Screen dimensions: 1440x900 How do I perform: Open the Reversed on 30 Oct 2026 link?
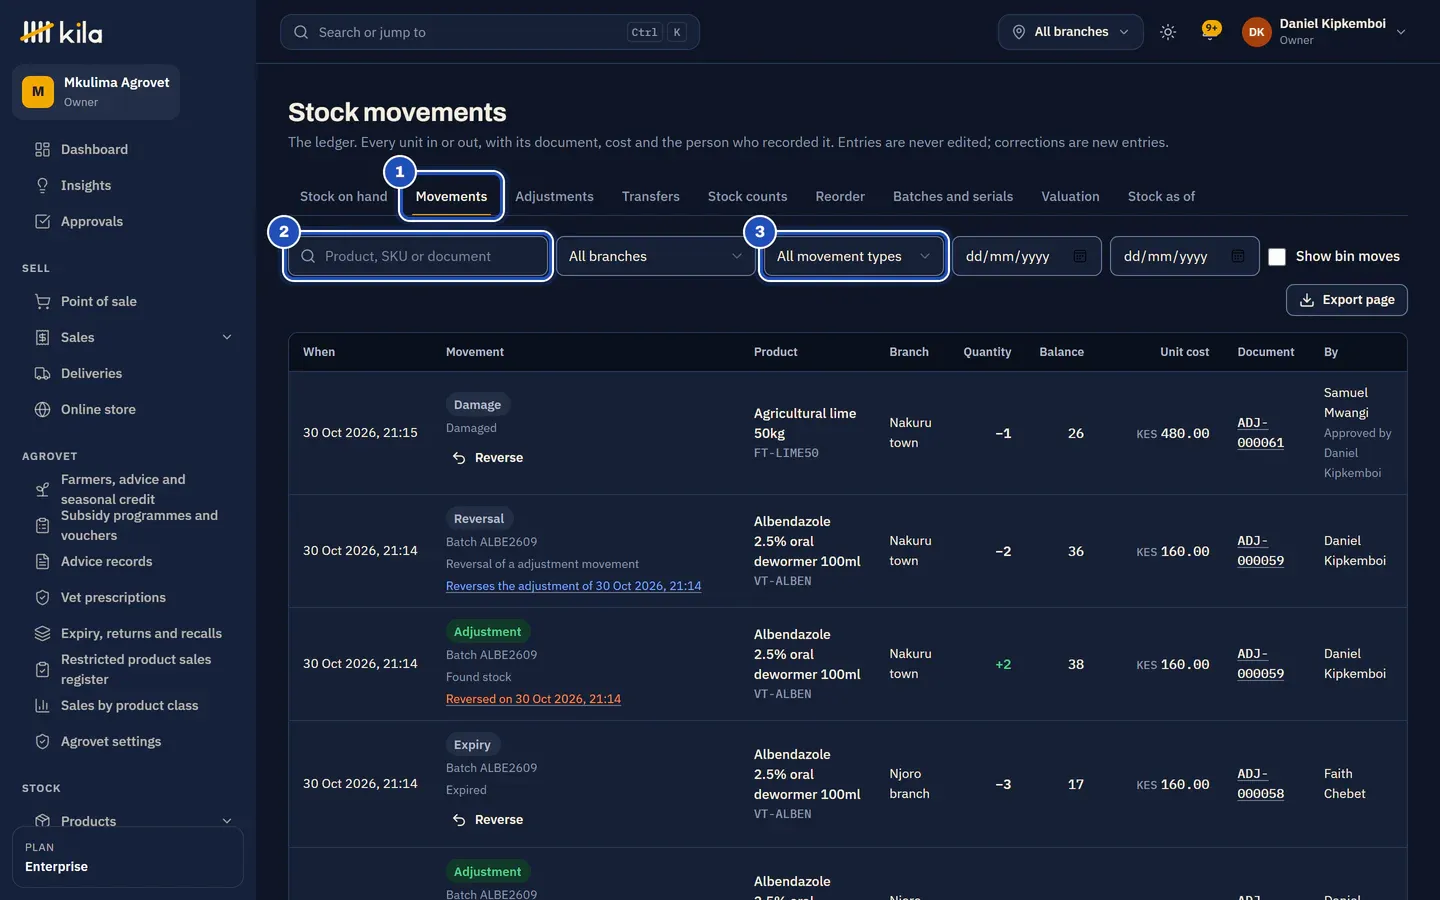pos(533,699)
